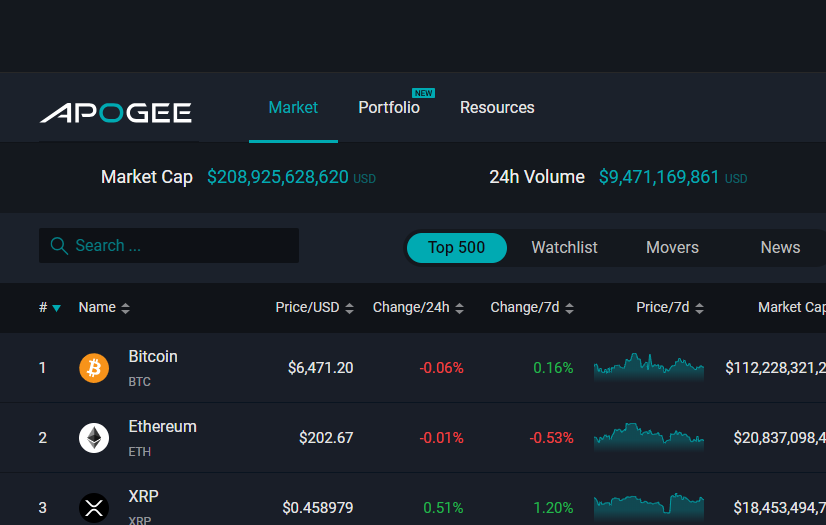826x525 pixels.
Task: Sort table by Change/7d column
Action: pos(532,308)
